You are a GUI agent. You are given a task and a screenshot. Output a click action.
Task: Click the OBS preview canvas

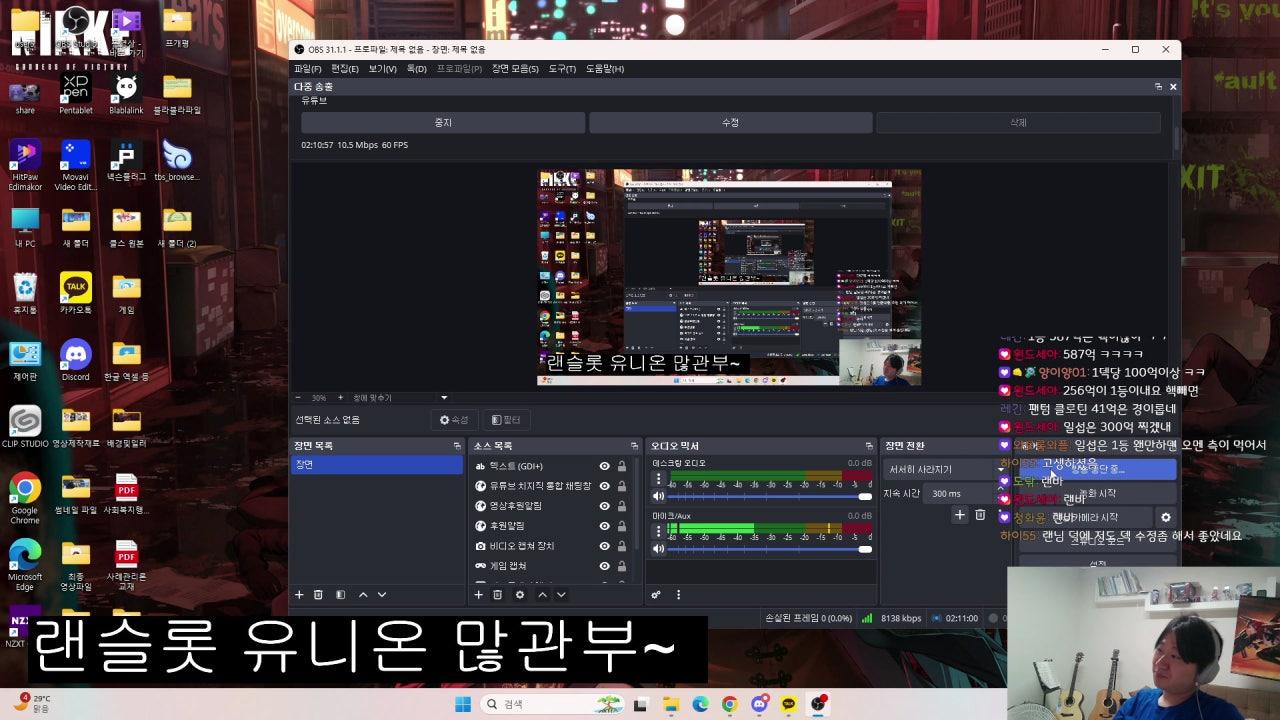[729, 277]
